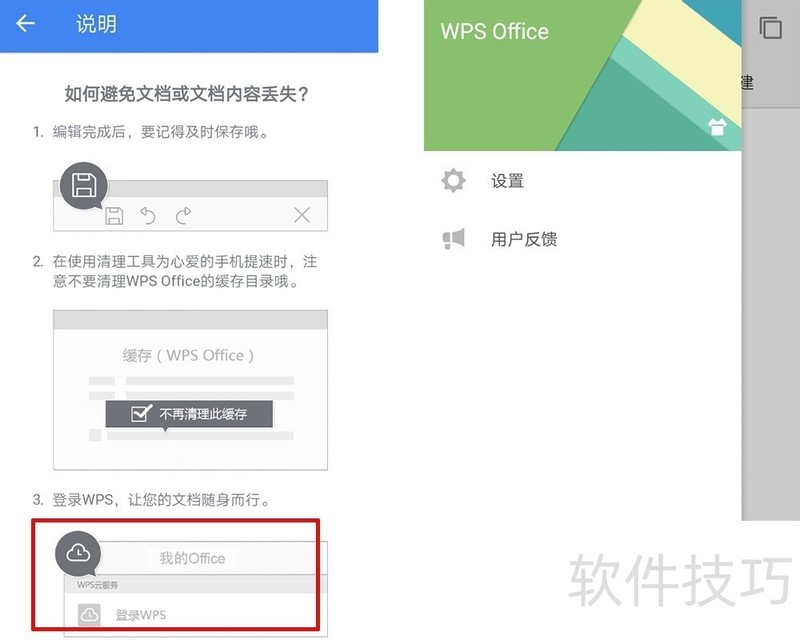The width and height of the screenshot is (800, 640).
Task: Open 用户反馈 via the megaphone icon
Action: coord(453,239)
